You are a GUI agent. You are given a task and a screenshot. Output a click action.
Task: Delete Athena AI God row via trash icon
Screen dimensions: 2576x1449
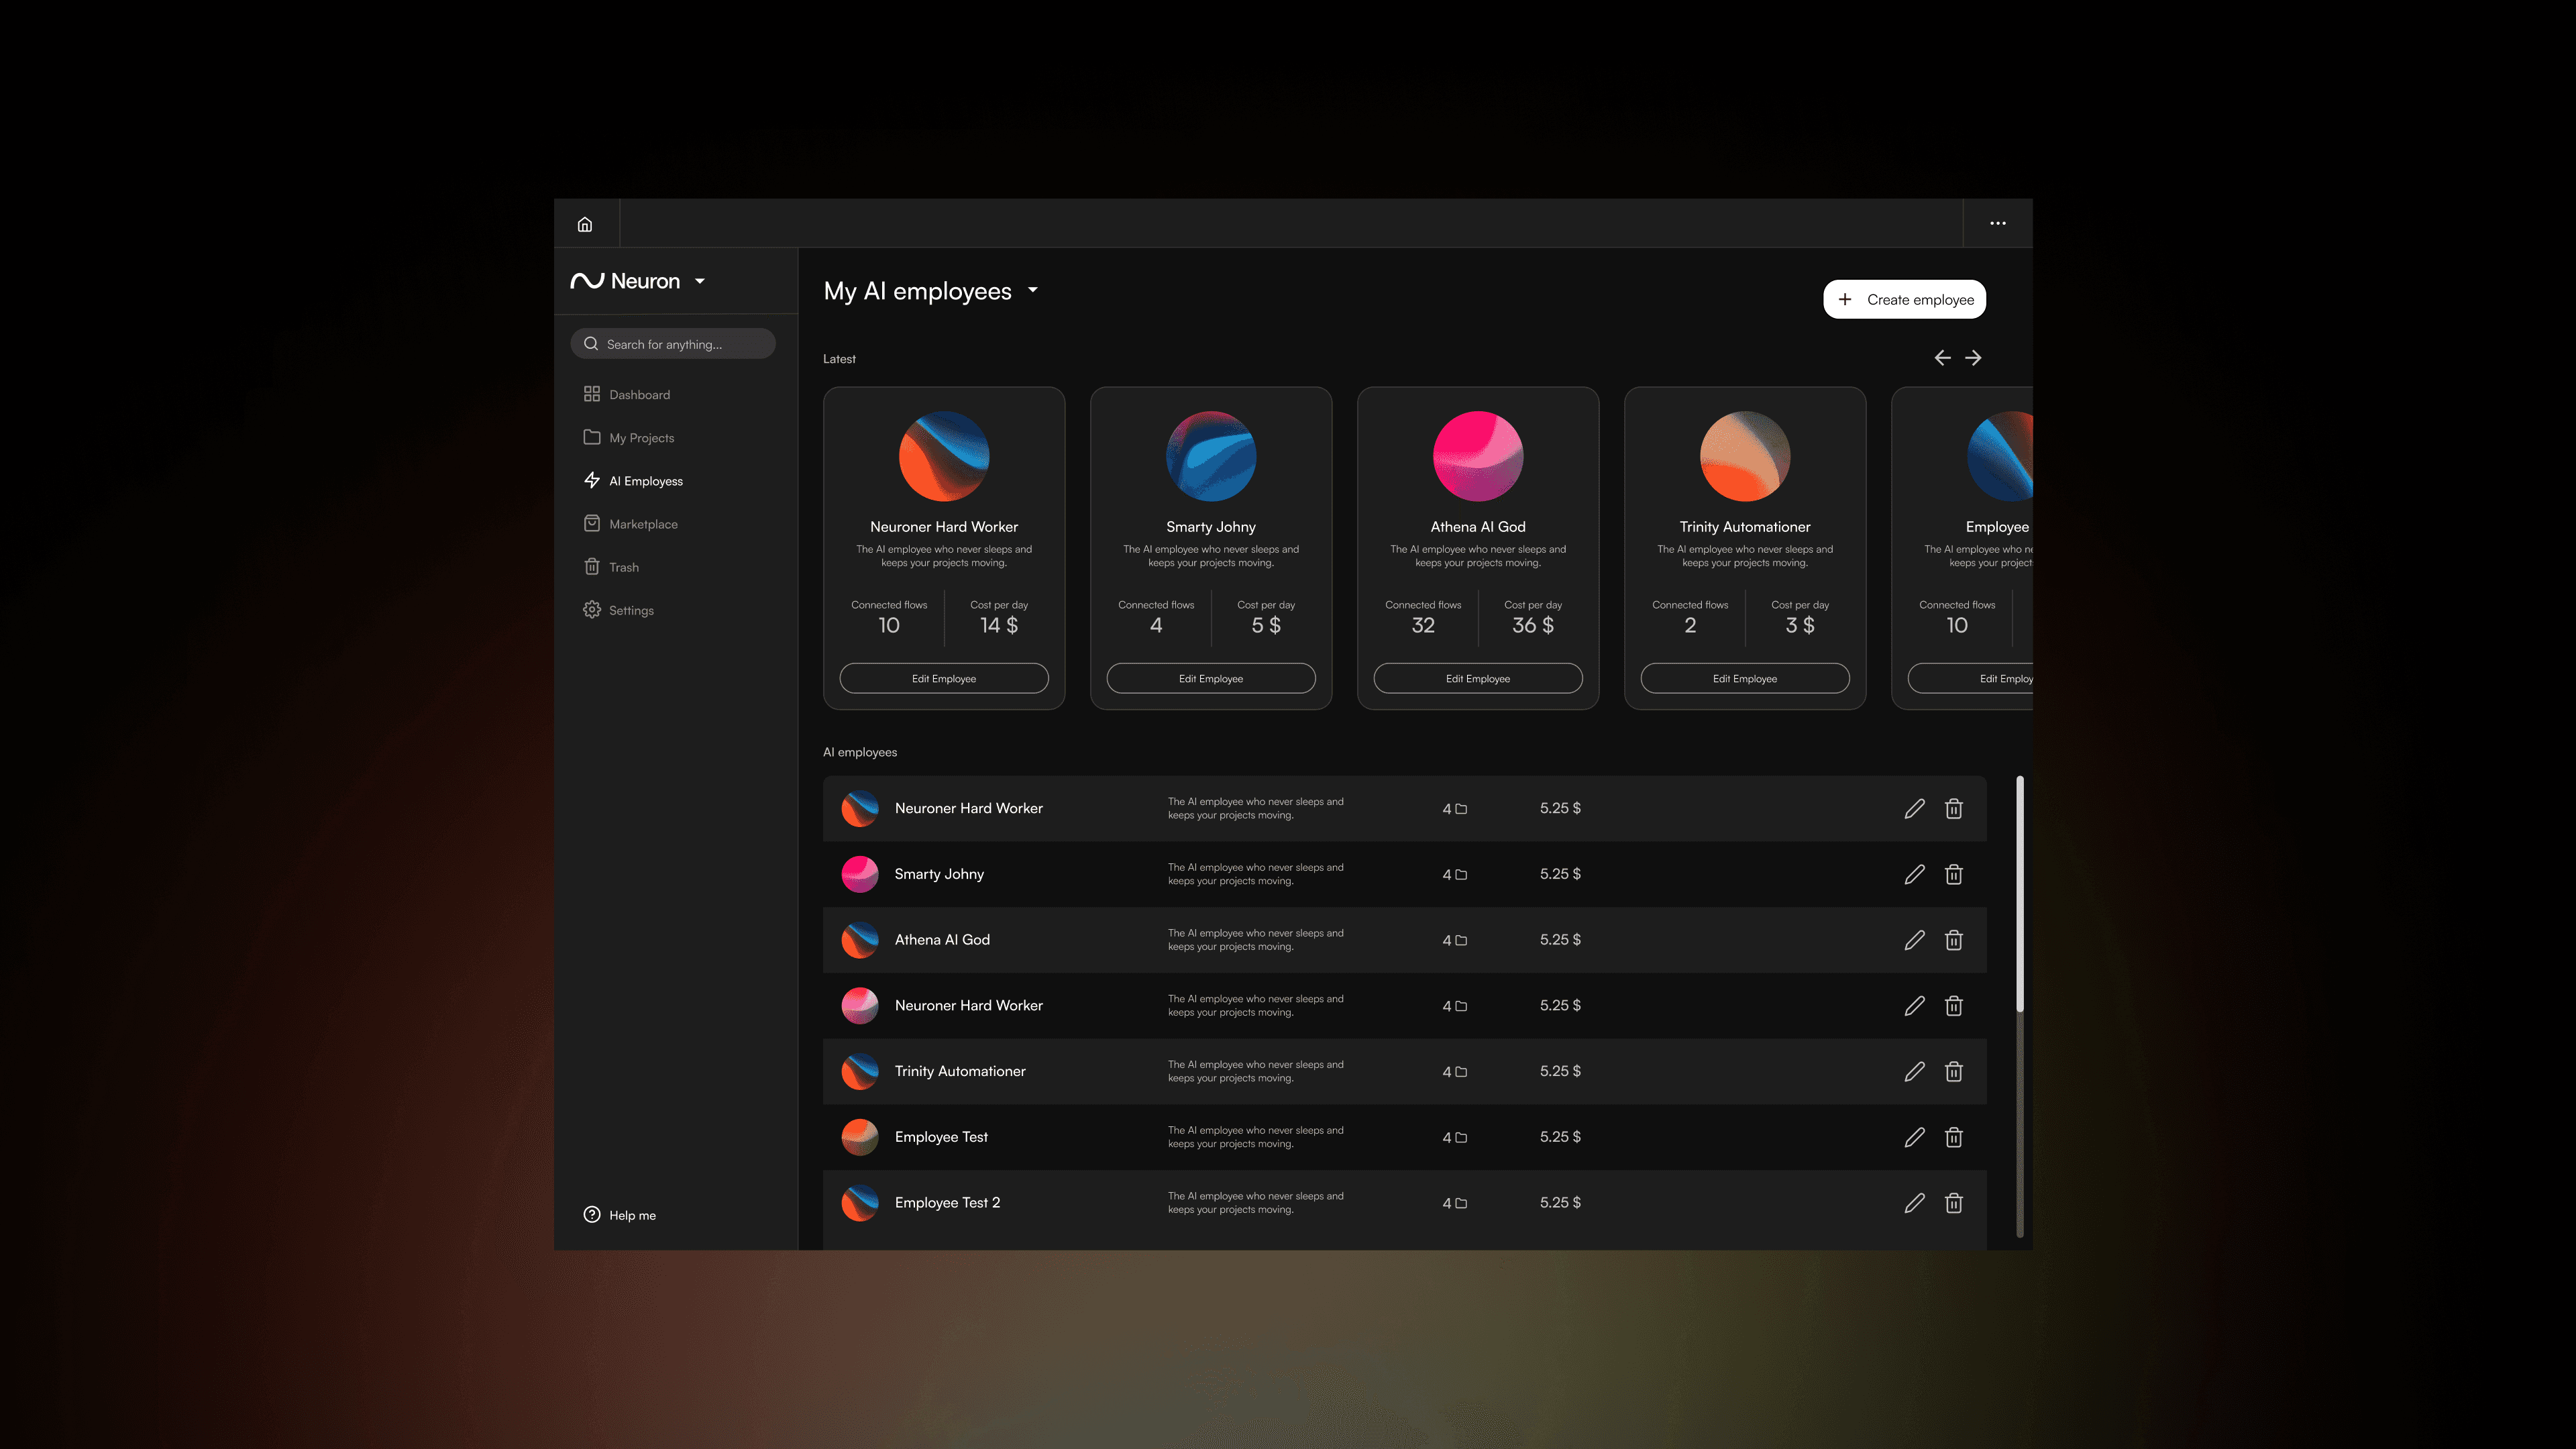(1953, 940)
